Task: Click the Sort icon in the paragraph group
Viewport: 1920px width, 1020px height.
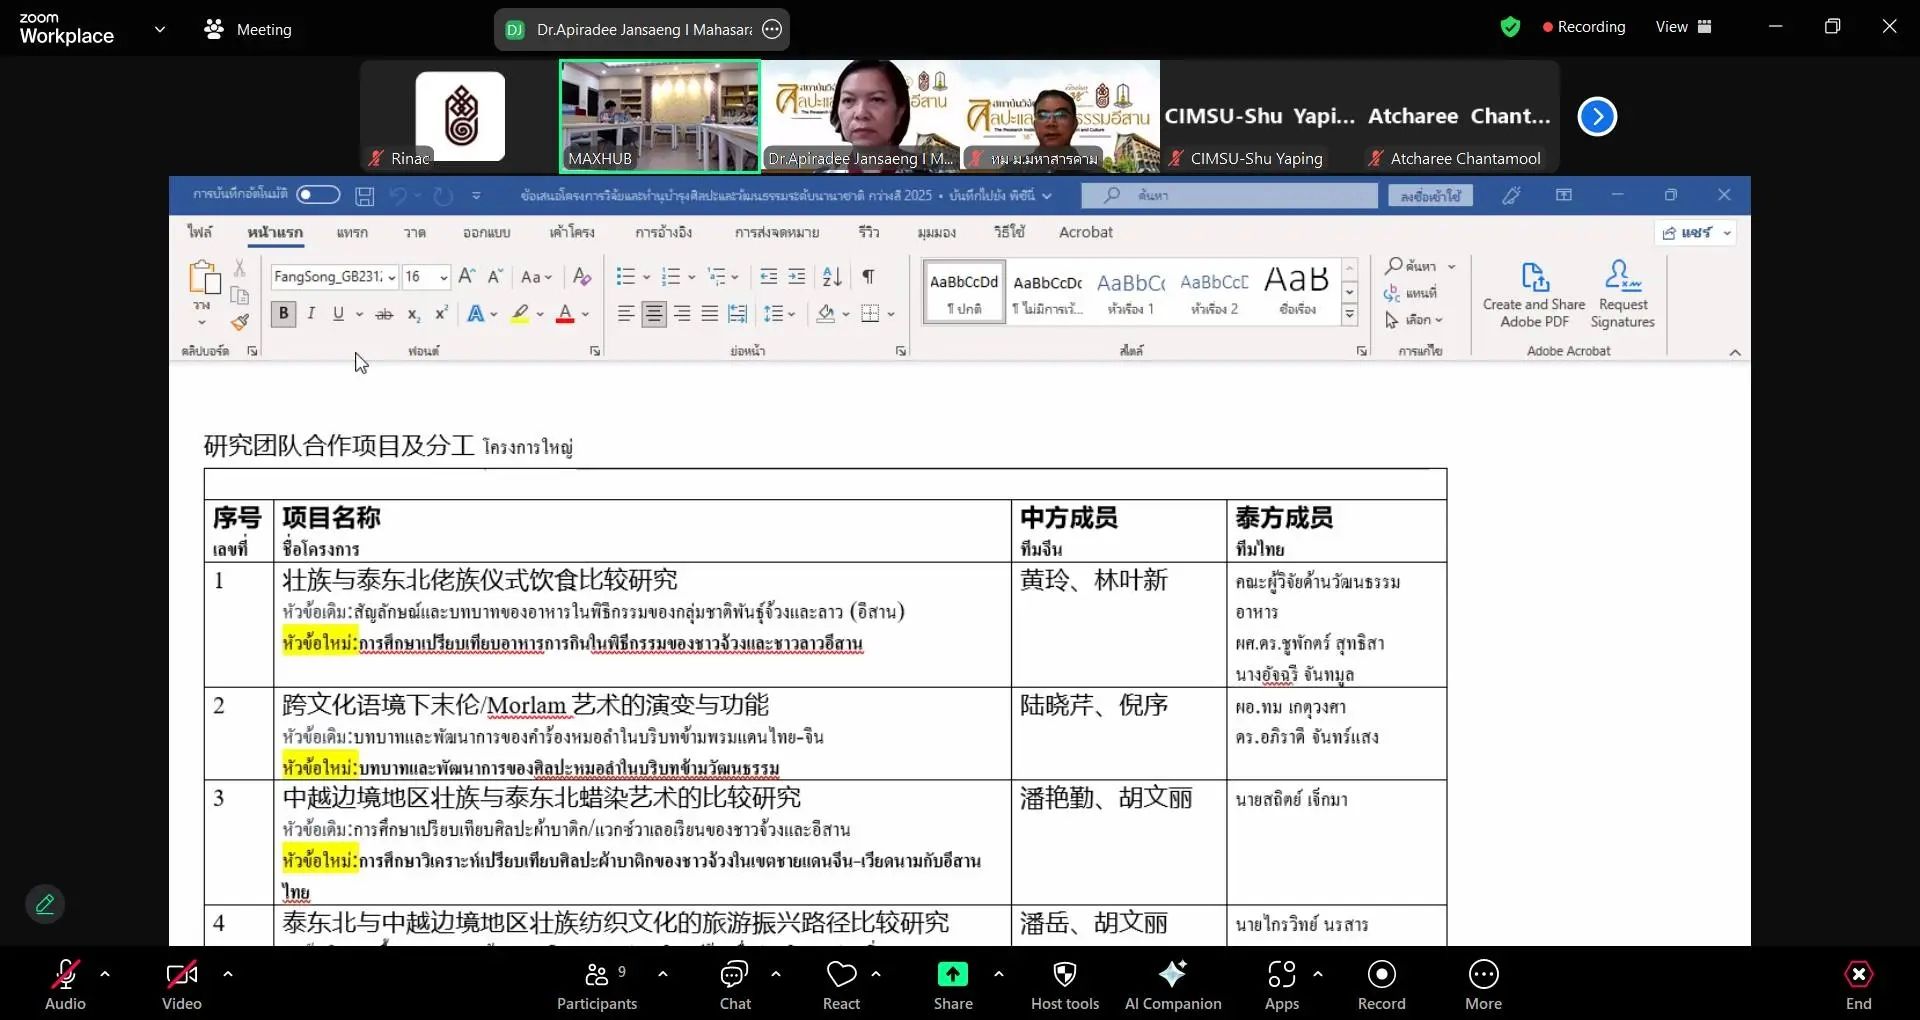Action: 831,277
